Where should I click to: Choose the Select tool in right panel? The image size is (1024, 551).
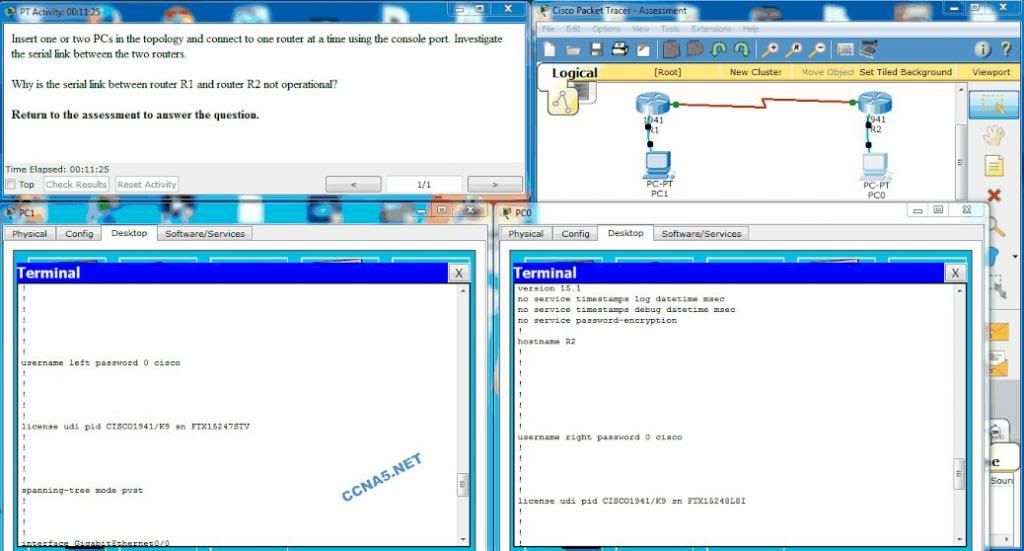point(993,105)
